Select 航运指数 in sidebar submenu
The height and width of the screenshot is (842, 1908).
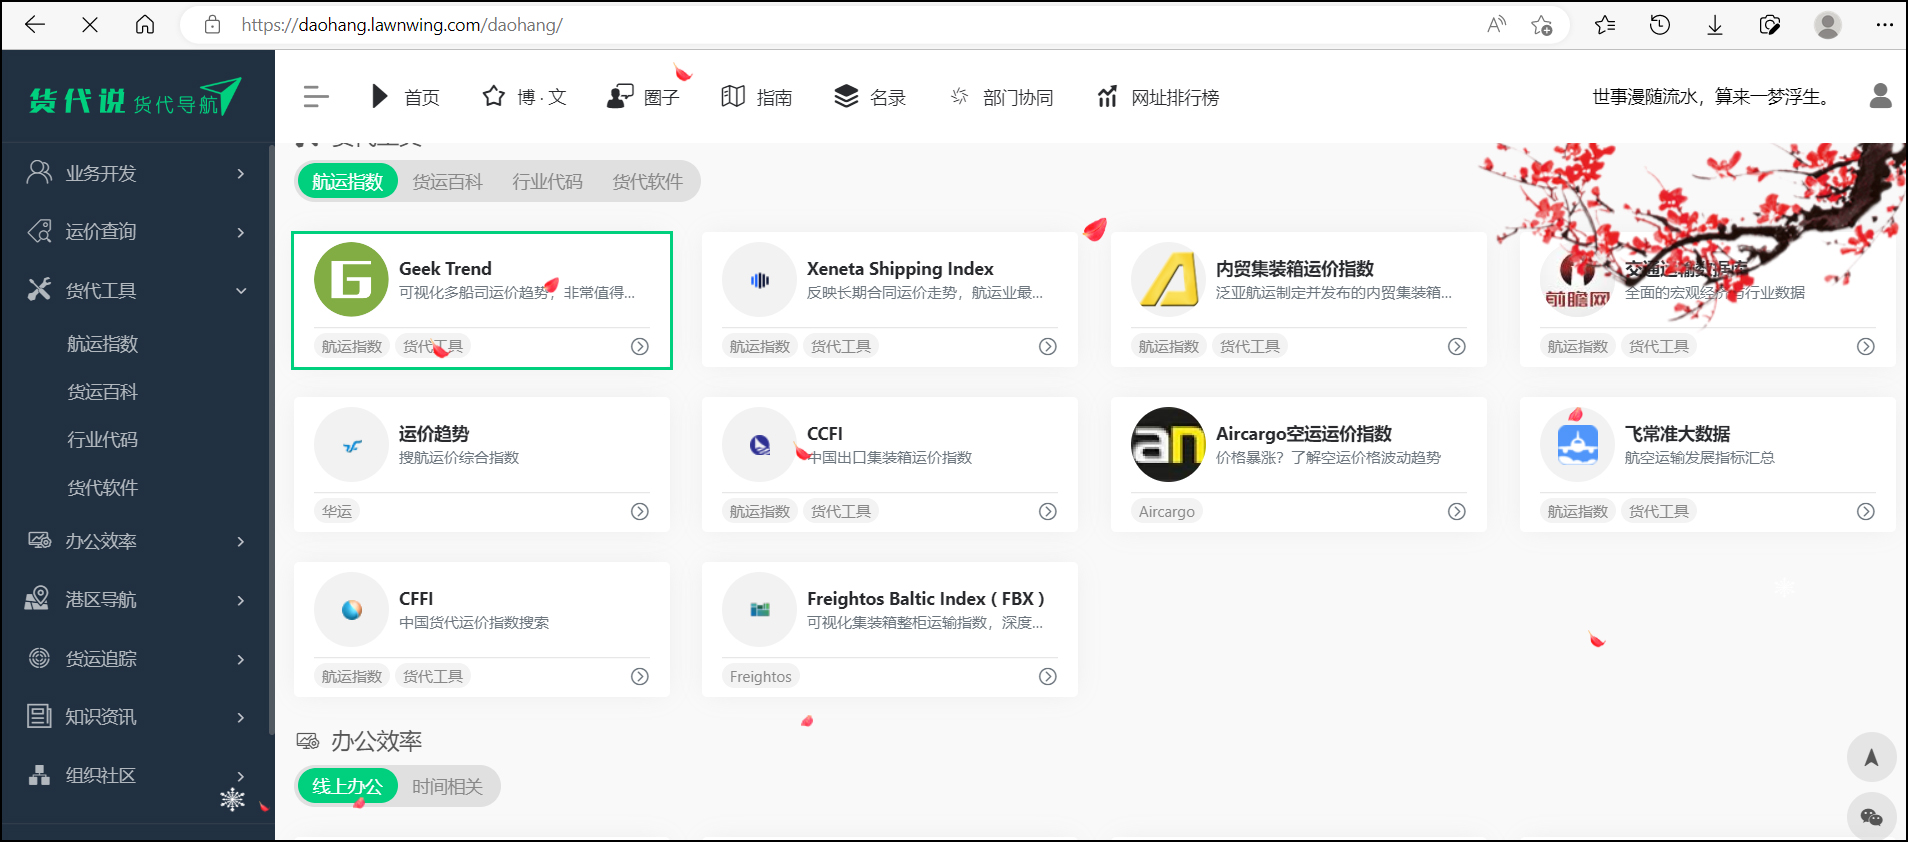(102, 344)
